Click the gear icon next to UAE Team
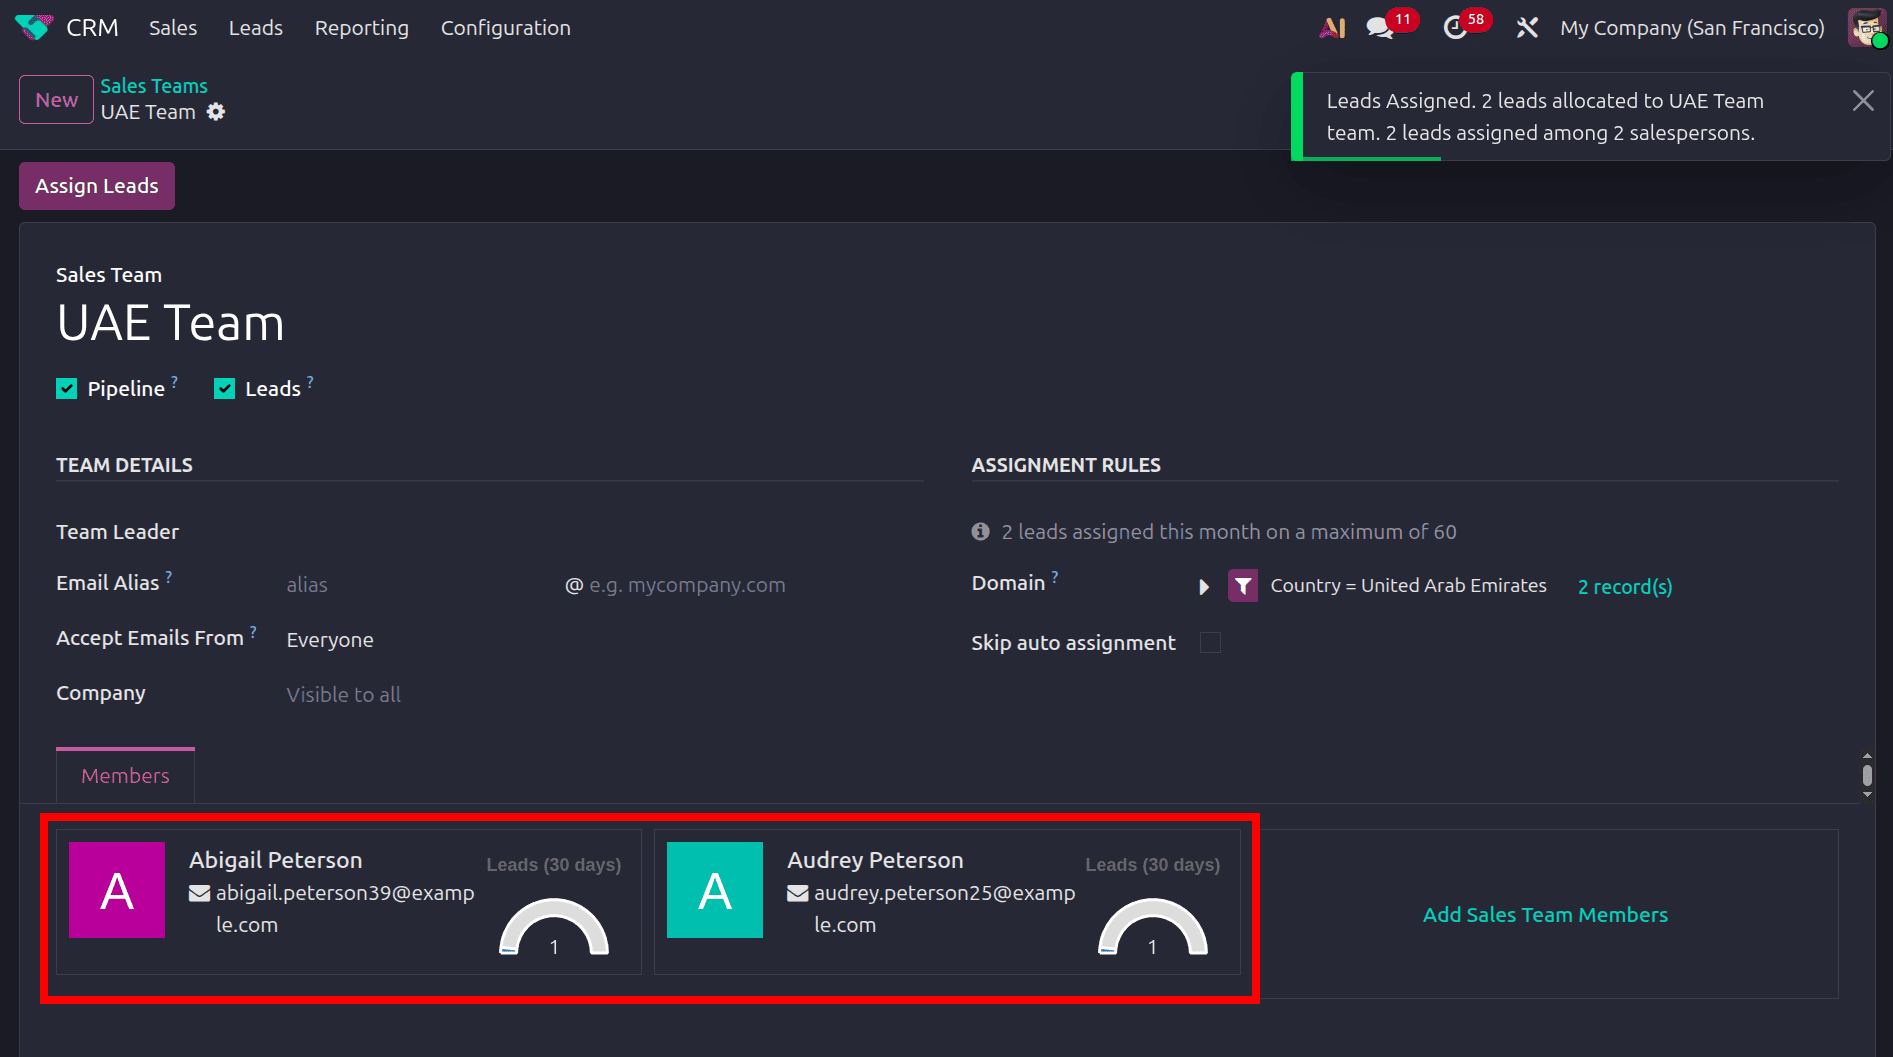Viewport: 1893px width, 1057px height. point(216,112)
